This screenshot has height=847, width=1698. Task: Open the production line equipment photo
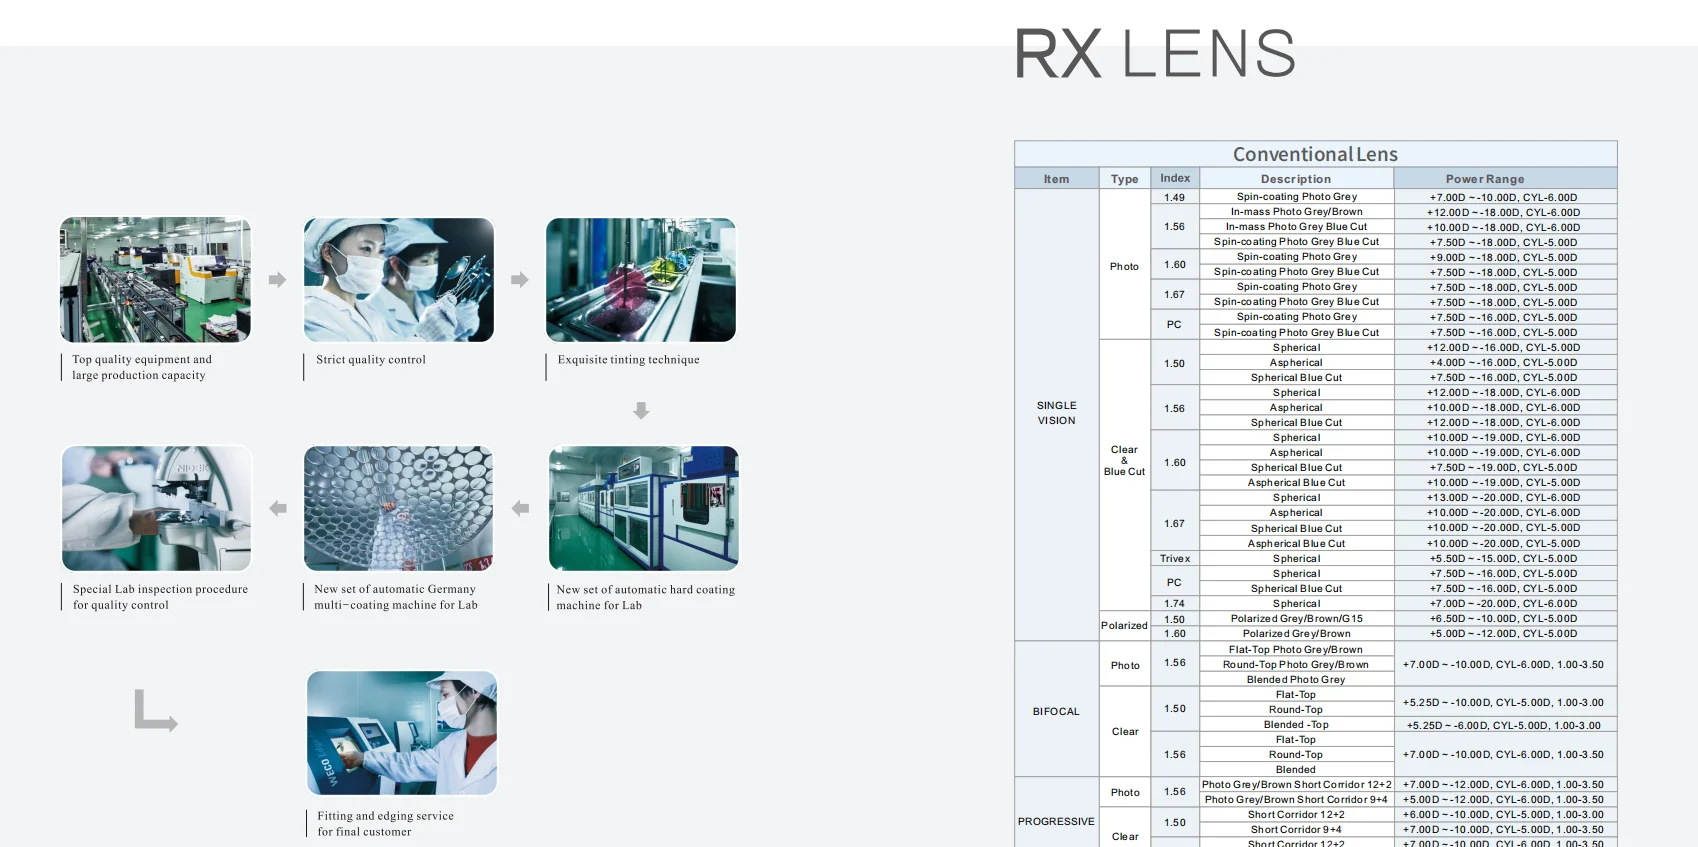click(x=155, y=280)
